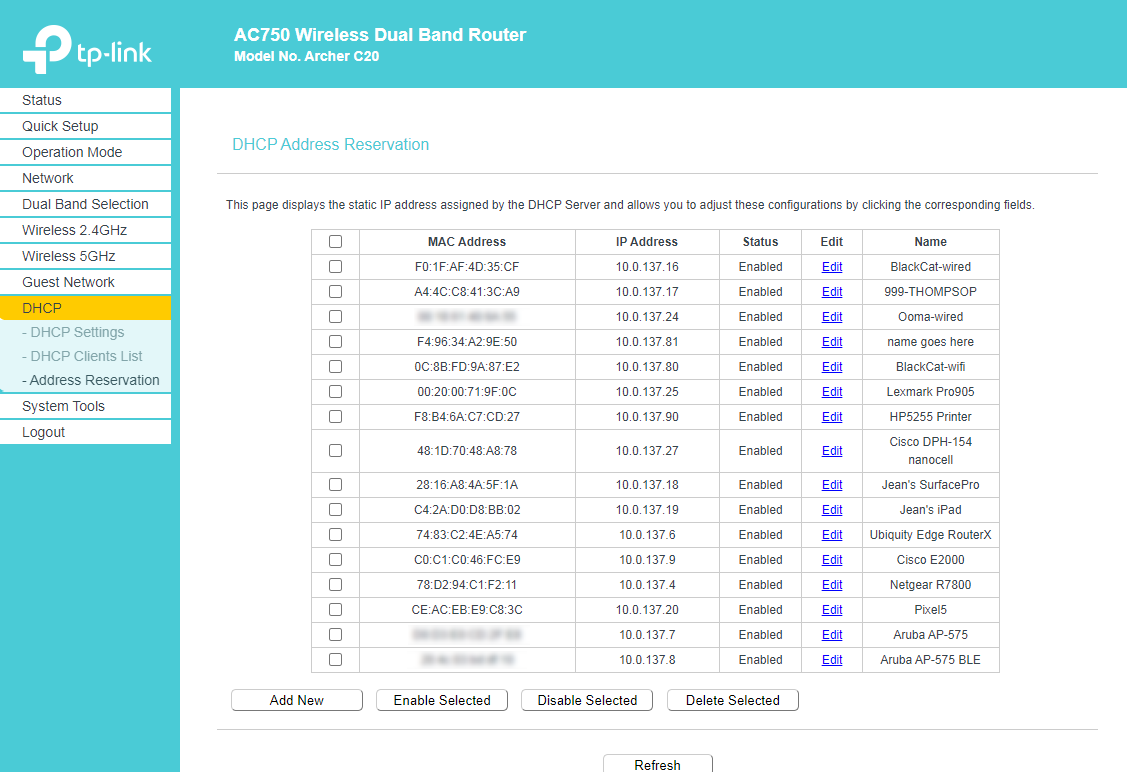Click IP address 10.0.137.17
The width and height of the screenshot is (1127, 772).
pos(647,292)
